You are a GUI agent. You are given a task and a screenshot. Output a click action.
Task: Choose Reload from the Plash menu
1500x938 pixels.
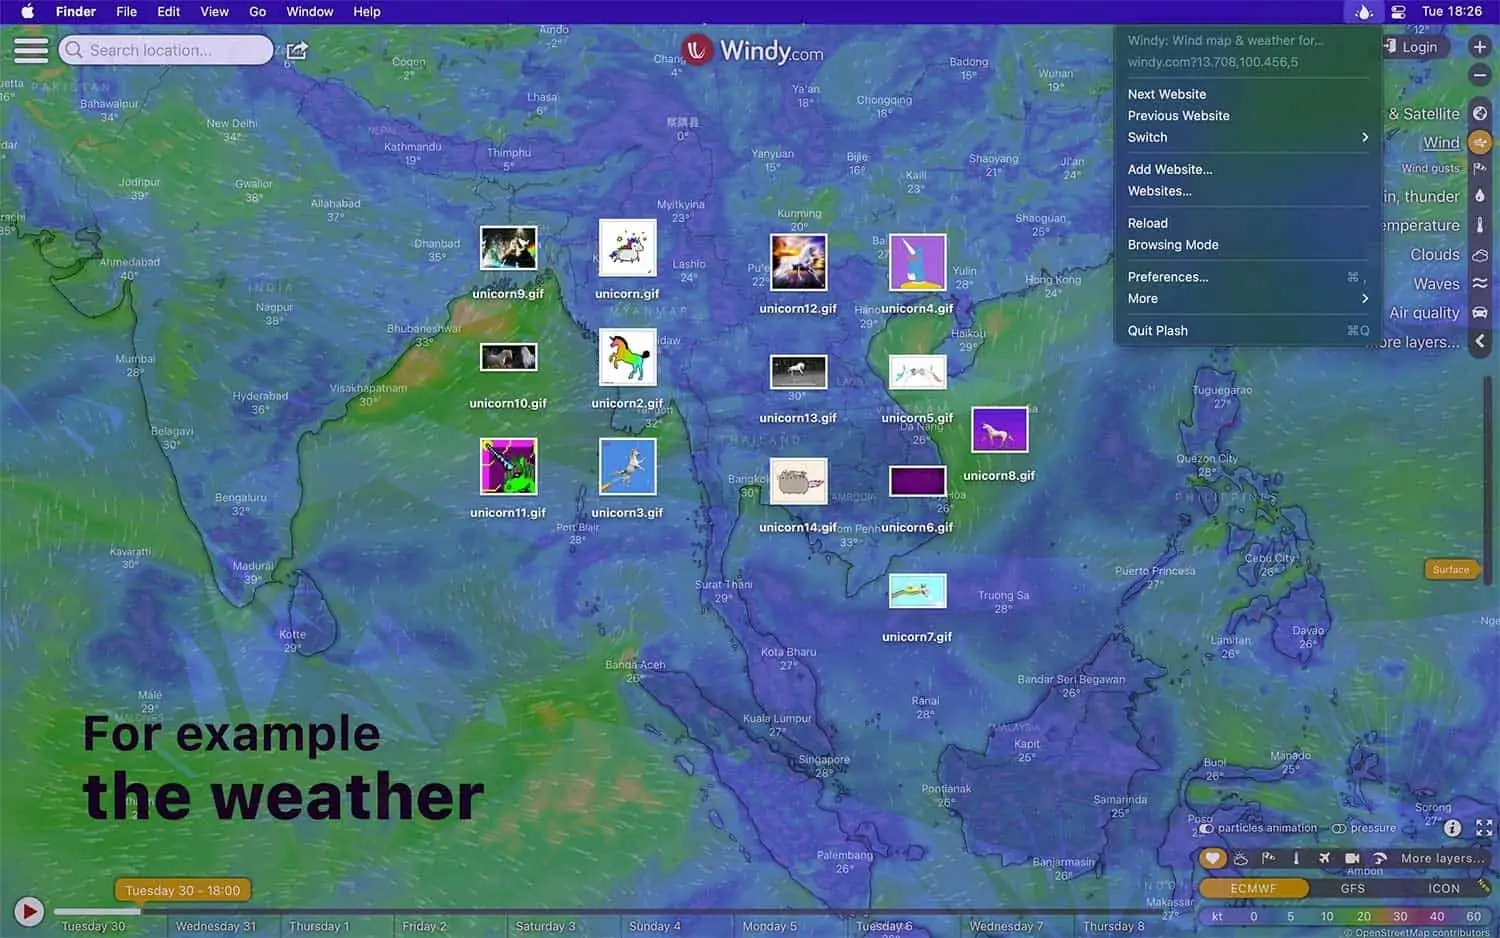tap(1148, 223)
